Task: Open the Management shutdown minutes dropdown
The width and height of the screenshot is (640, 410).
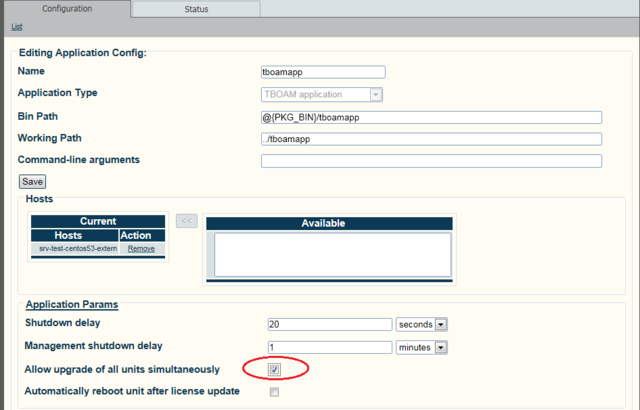Action: 421,347
